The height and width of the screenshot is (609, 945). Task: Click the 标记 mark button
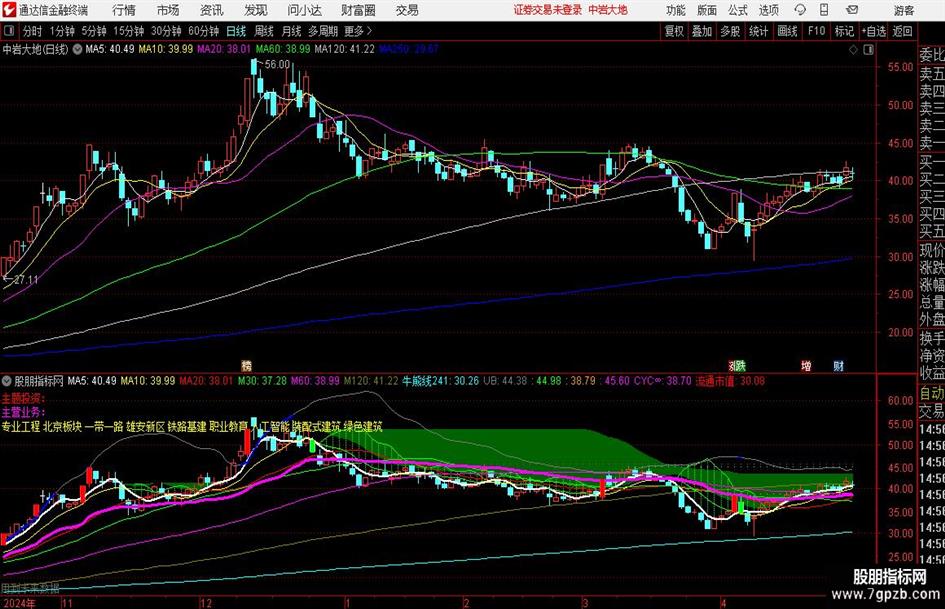pos(844,31)
